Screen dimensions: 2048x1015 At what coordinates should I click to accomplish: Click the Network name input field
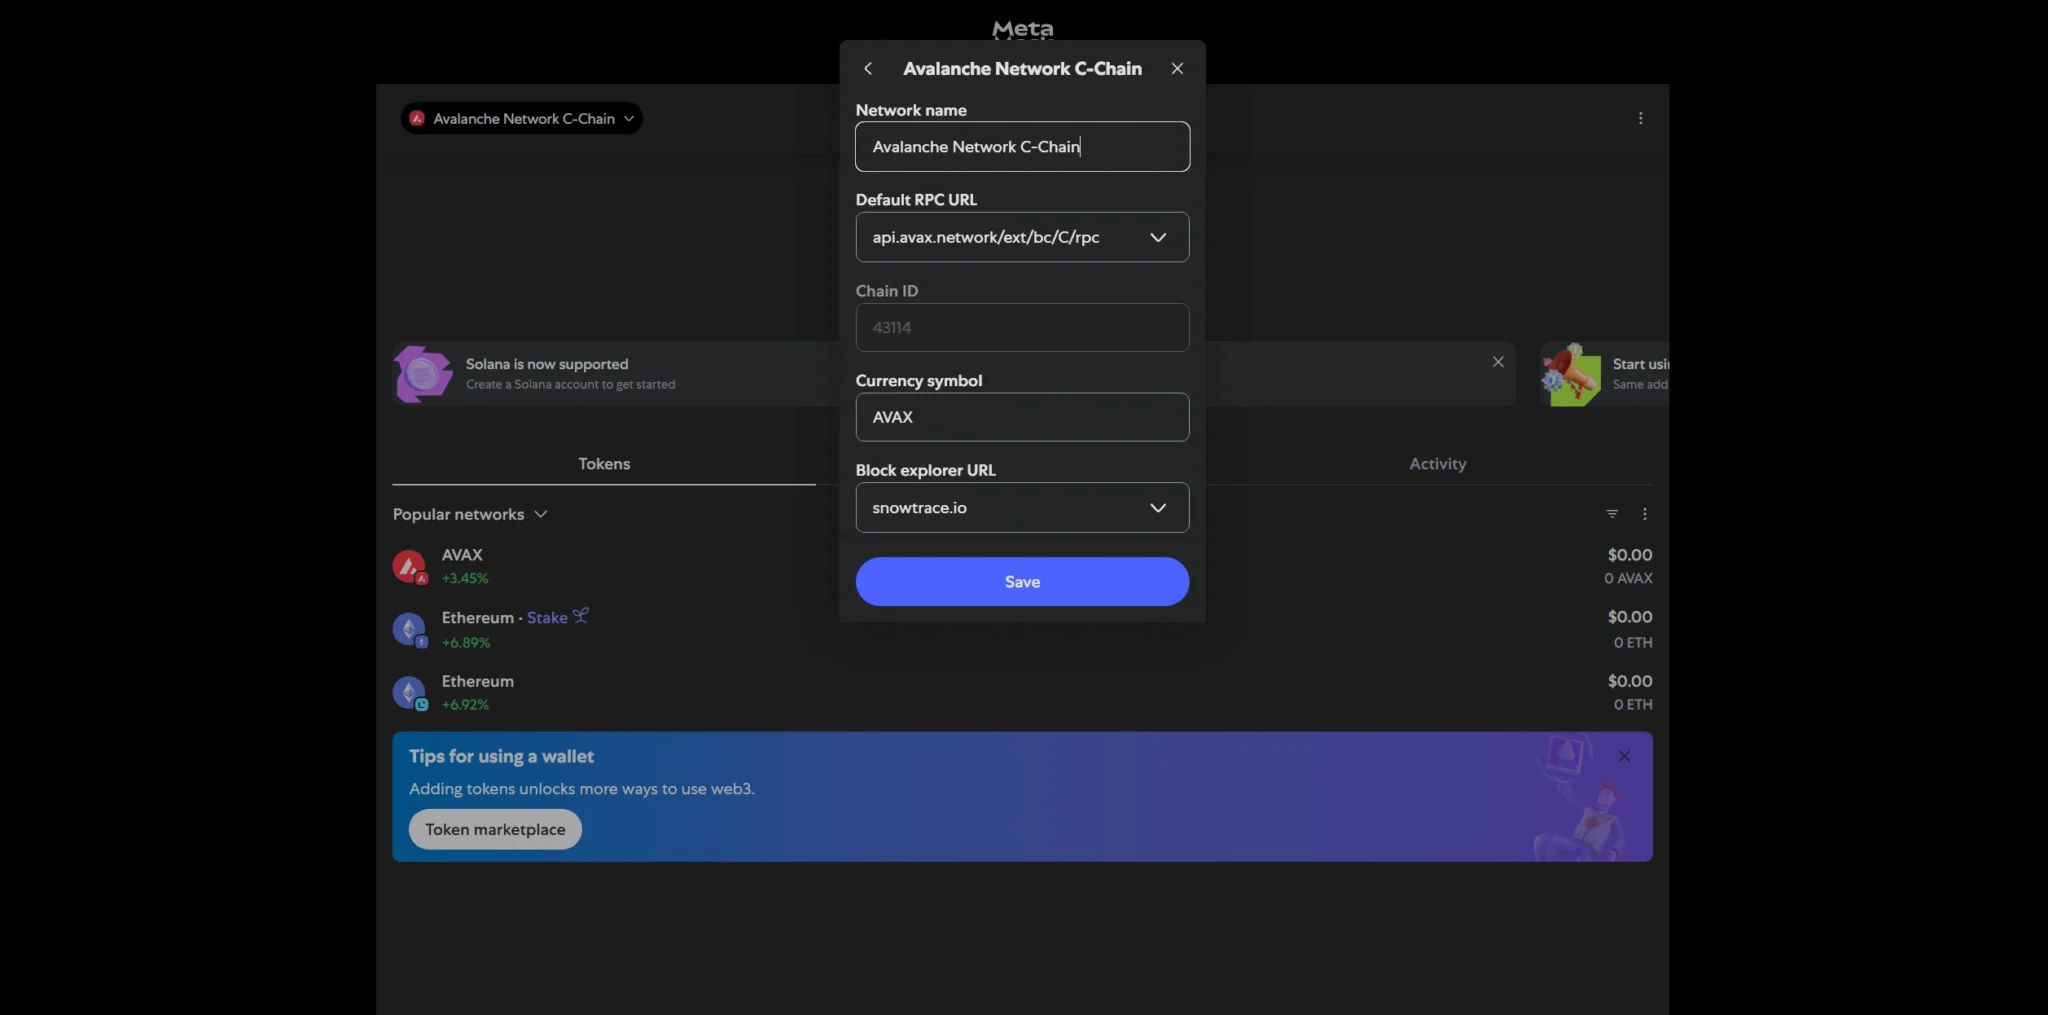pyautogui.click(x=1021, y=147)
